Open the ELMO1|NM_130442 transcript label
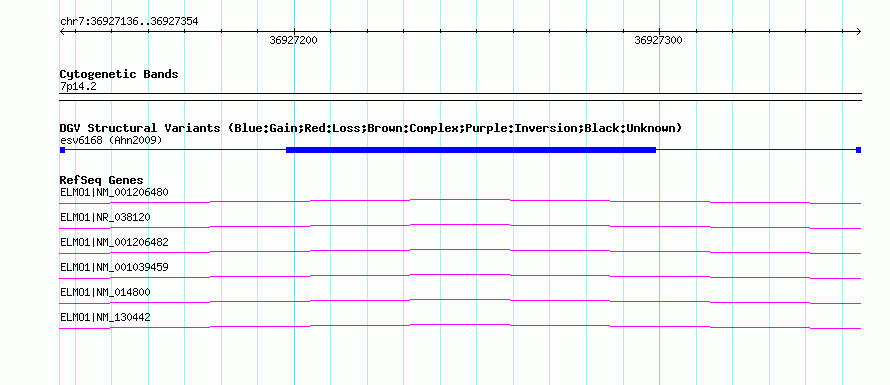 coord(105,317)
